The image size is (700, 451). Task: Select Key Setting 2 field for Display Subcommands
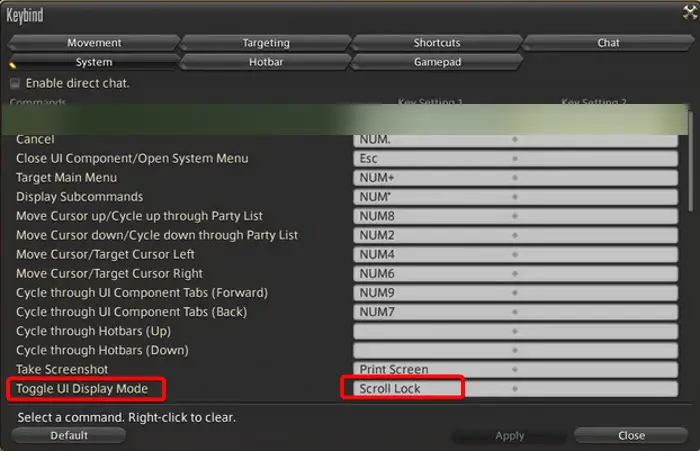pyautogui.click(x=597, y=197)
